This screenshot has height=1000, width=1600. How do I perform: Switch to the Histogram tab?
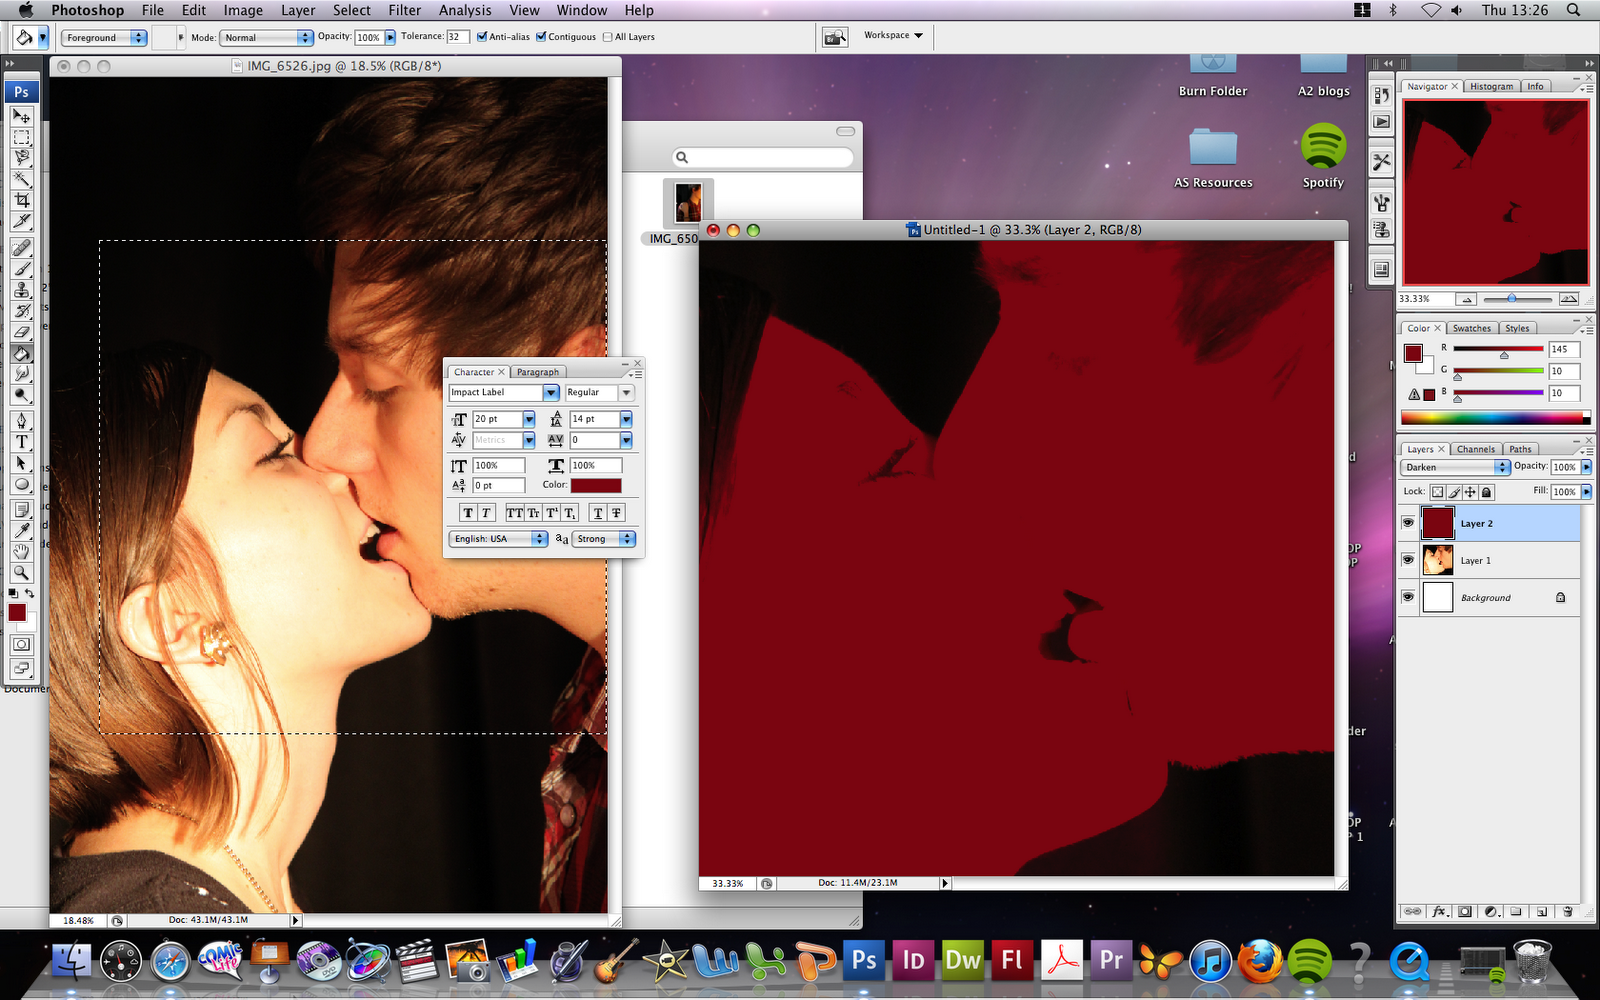pyautogui.click(x=1492, y=86)
